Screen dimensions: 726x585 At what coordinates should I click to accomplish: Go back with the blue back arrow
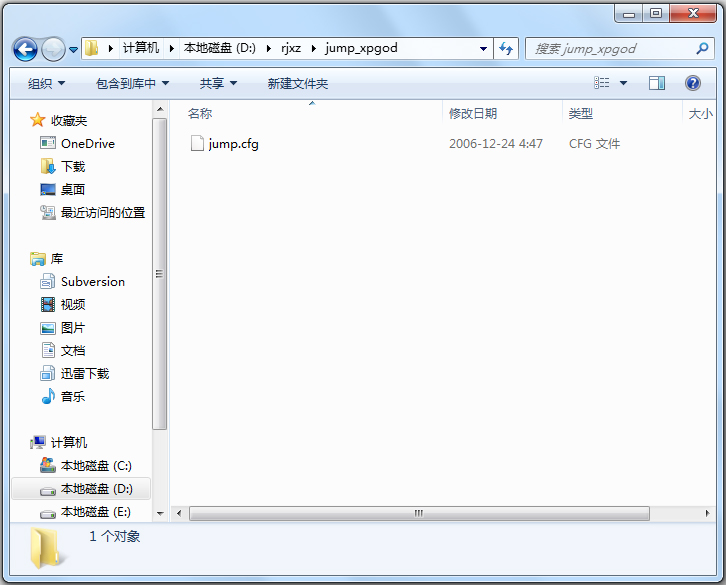click(x=25, y=49)
